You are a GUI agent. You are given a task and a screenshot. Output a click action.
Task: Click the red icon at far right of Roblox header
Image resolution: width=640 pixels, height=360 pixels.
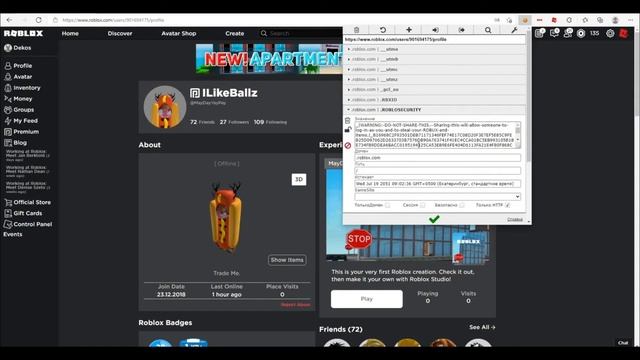pos(624,33)
